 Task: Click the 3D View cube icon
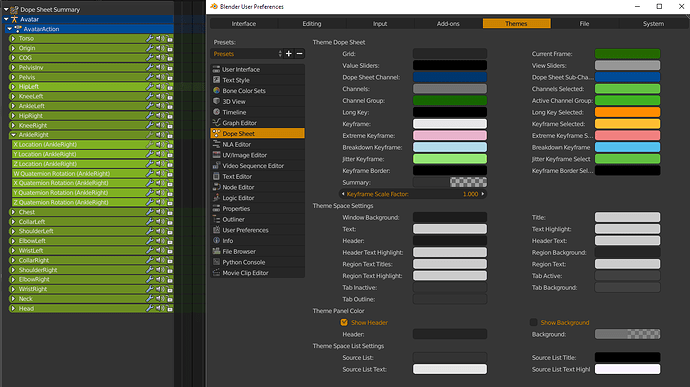point(217,101)
